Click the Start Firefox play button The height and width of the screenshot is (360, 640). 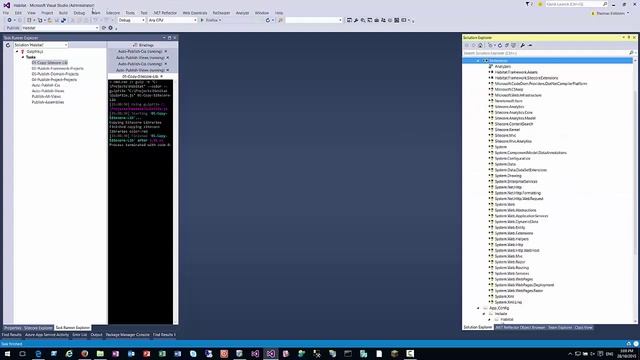click(x=202, y=20)
